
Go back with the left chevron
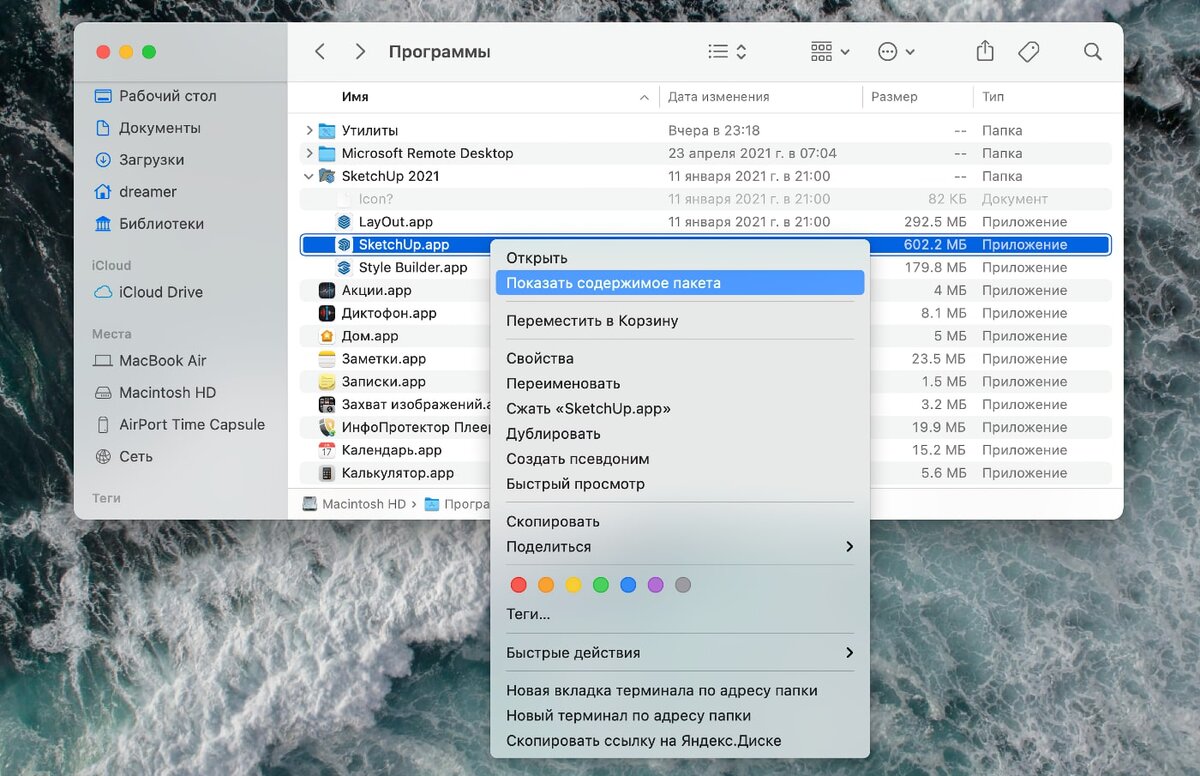(320, 52)
